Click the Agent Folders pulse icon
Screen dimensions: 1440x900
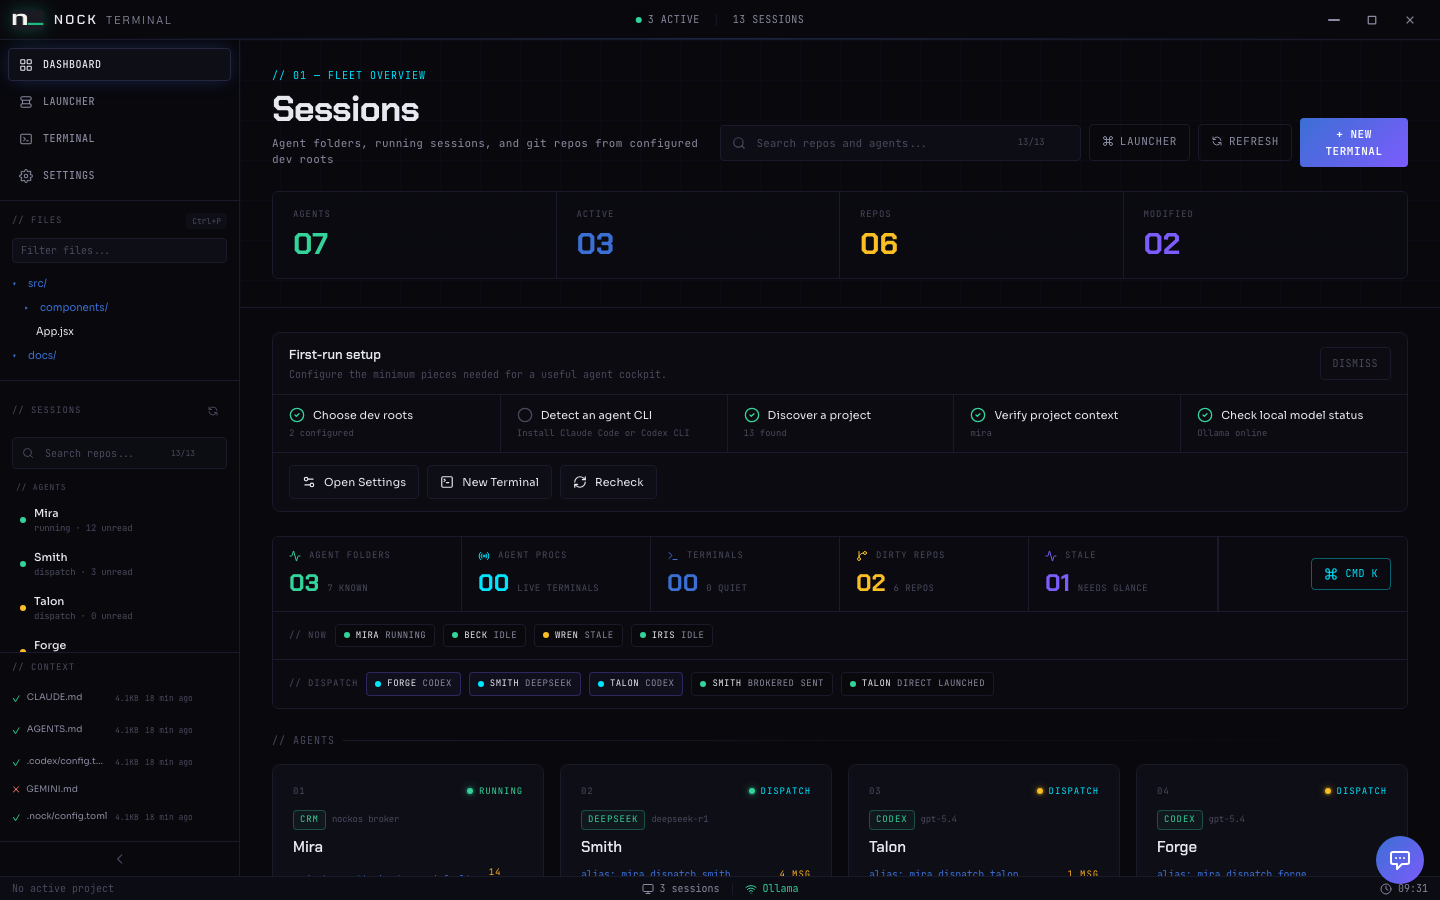295,556
